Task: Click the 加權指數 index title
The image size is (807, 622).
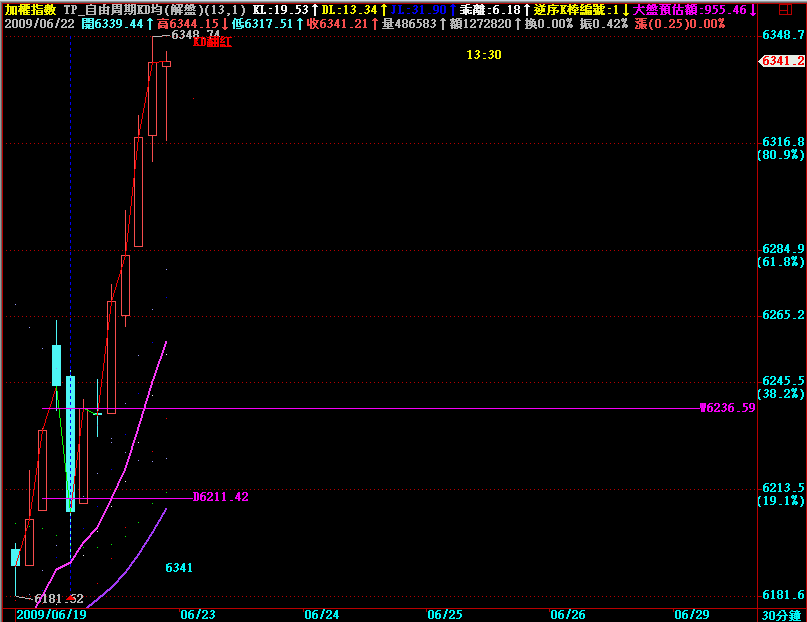Action: coord(31,9)
